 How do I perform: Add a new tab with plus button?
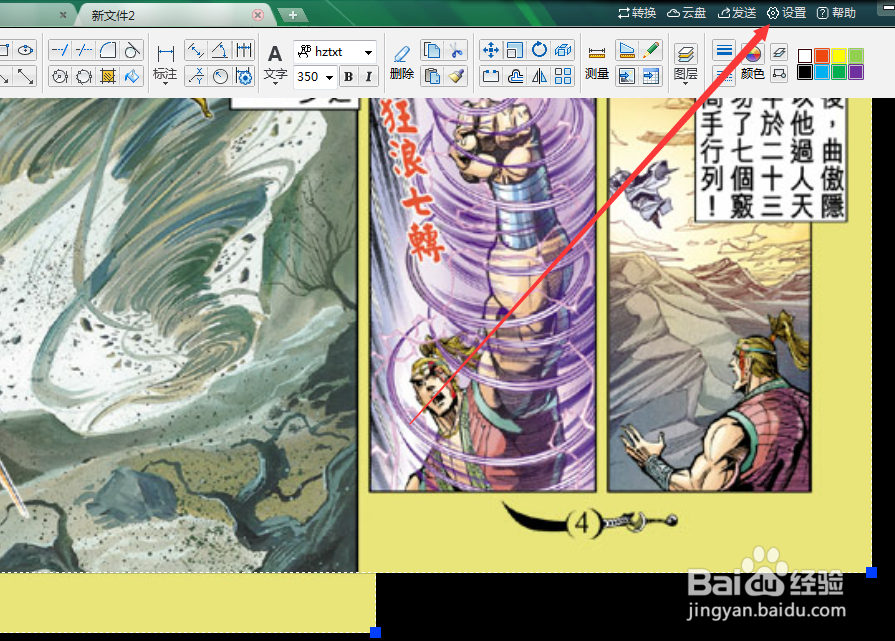pyautogui.click(x=293, y=15)
